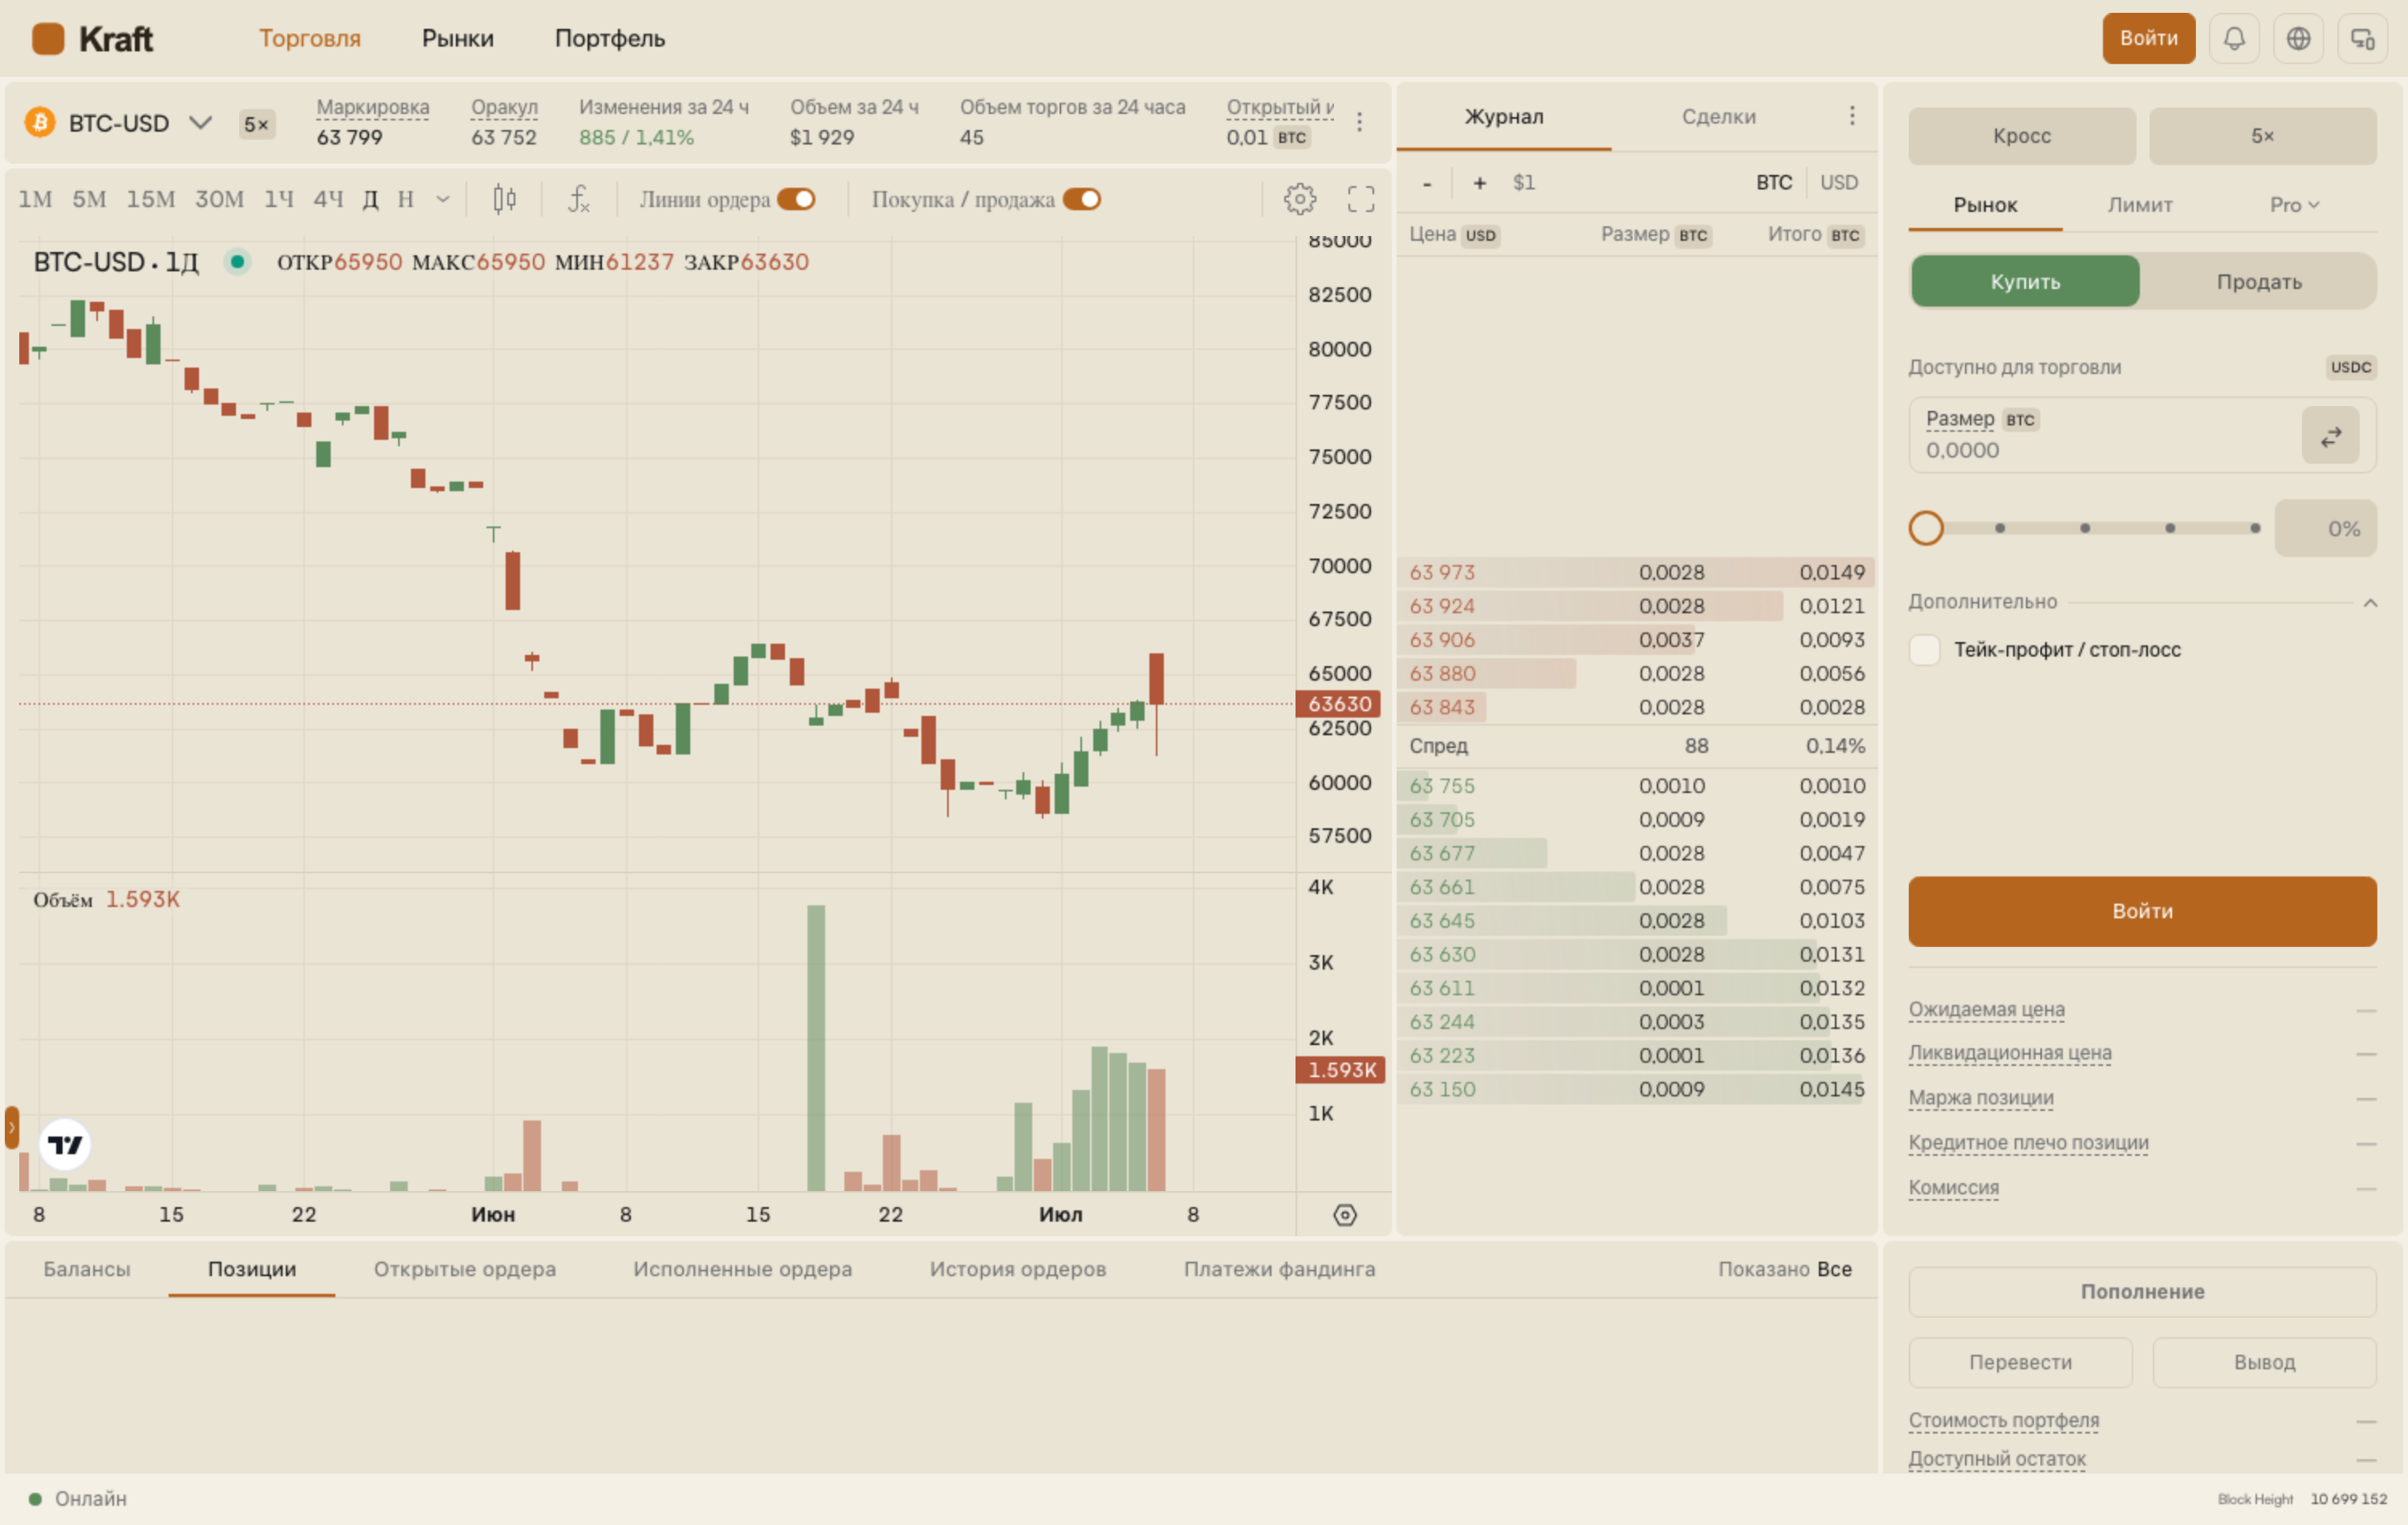Select the 1M timeframe

[x=35, y=199]
